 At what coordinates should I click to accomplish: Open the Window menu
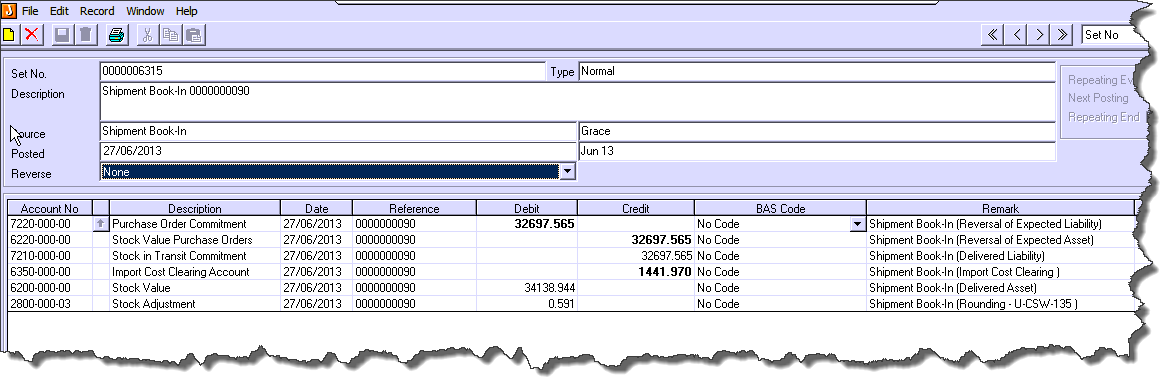coord(146,10)
